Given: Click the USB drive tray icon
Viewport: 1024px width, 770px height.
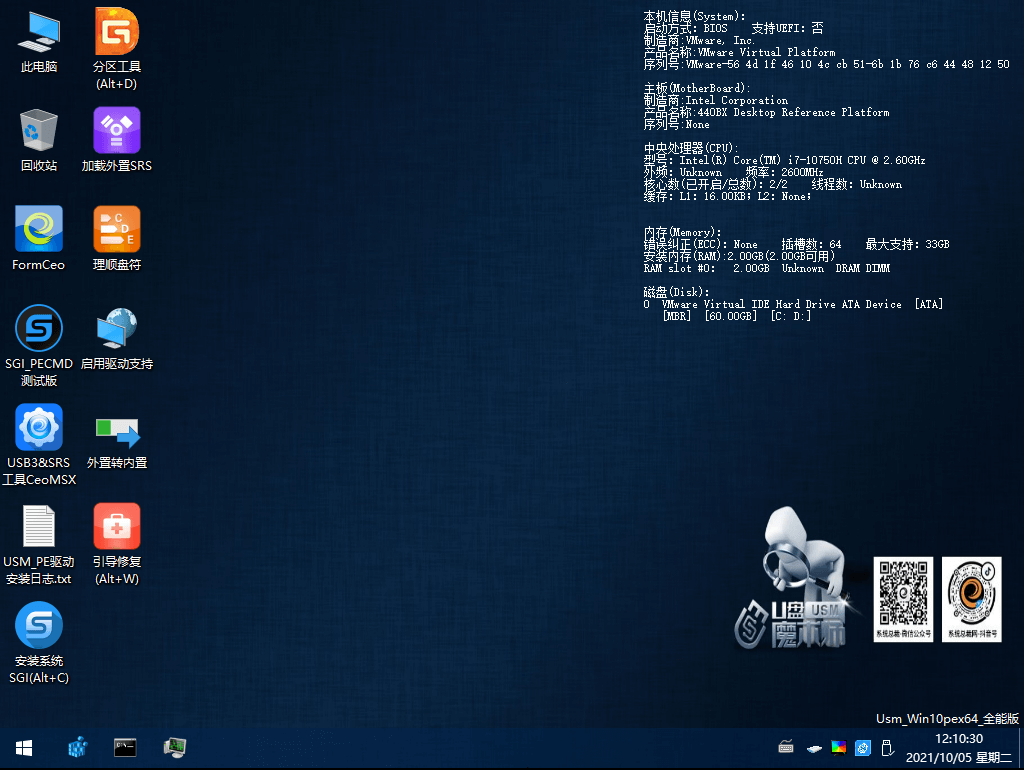Looking at the screenshot, I should coord(887,748).
